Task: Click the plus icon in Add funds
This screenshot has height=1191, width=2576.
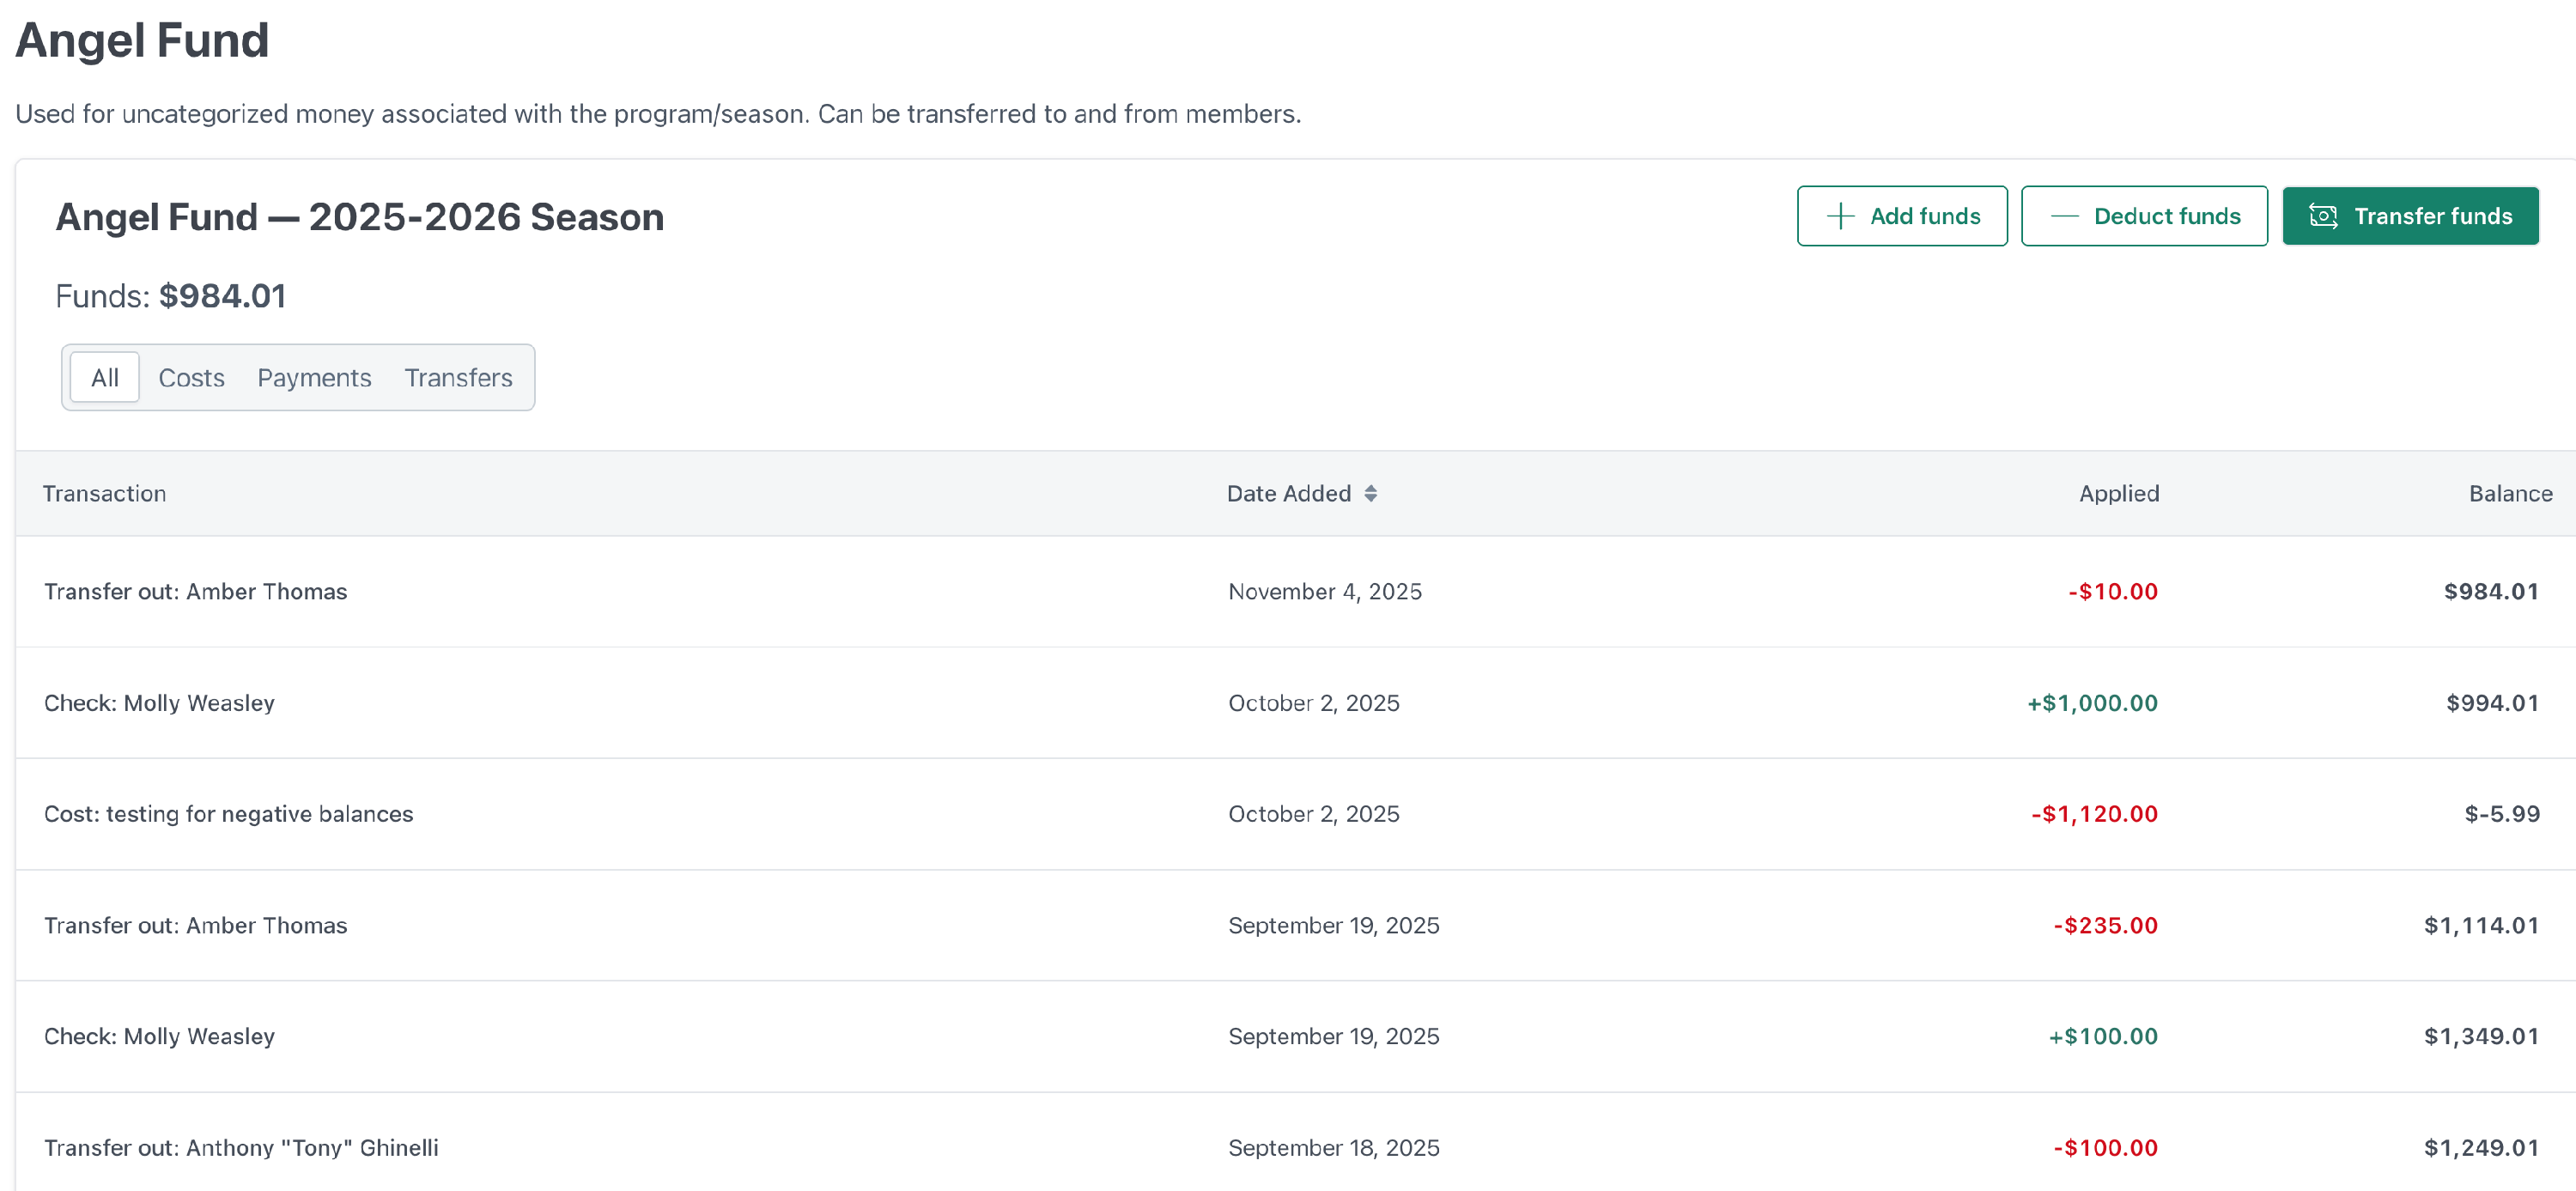Action: click(1840, 216)
